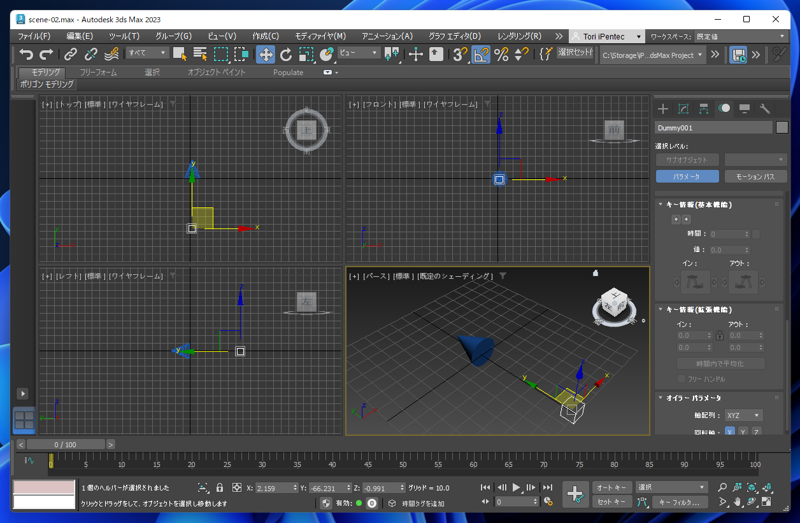Toggle Absolute/Offset transform type-in mode
Viewport: 800px width, 523px height.
pos(236,488)
